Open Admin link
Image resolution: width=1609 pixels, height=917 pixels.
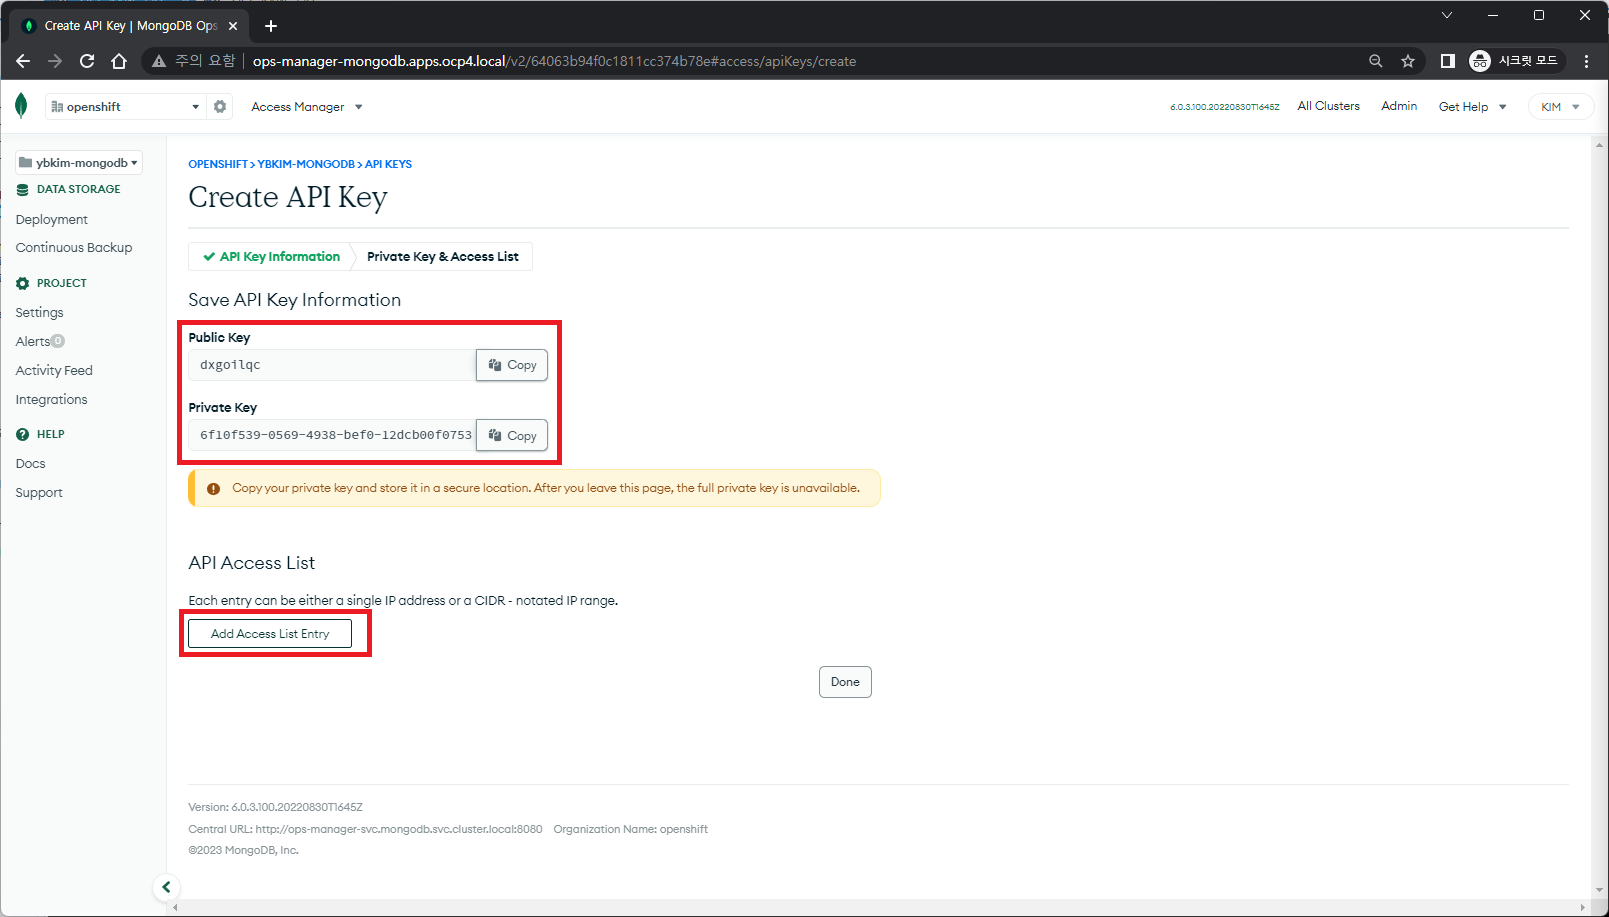[1399, 106]
